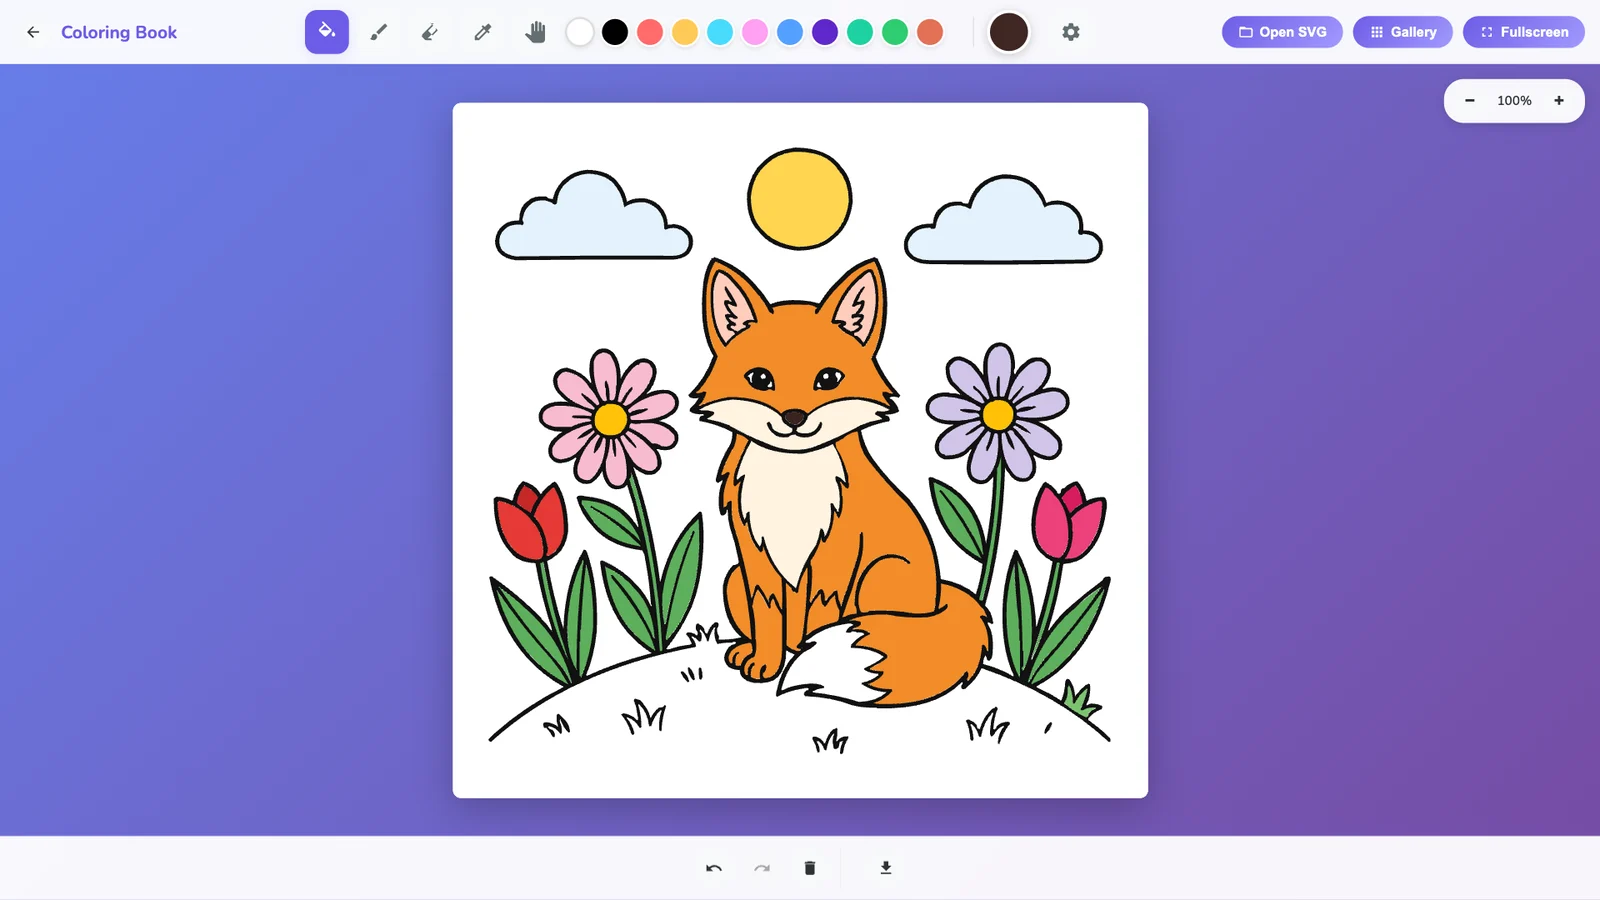Viewport: 1600px width, 900px height.
Task: Activate the hand pan tool
Action: pyautogui.click(x=536, y=32)
